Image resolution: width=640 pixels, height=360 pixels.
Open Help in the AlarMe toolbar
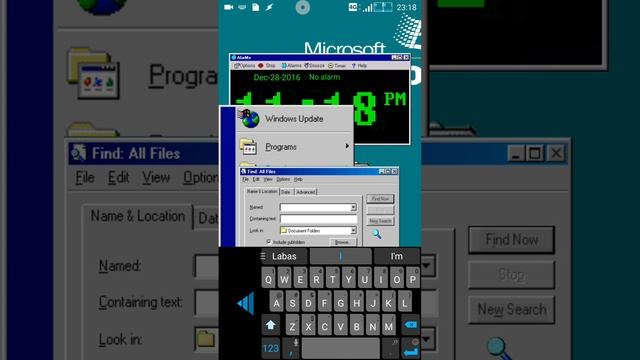(359, 65)
